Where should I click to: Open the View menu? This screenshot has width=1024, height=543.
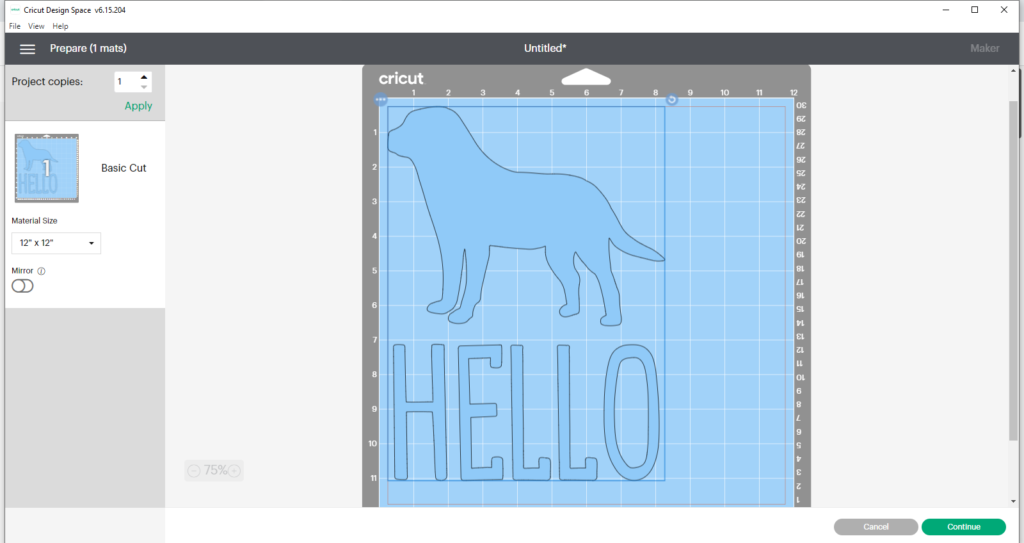(x=36, y=26)
